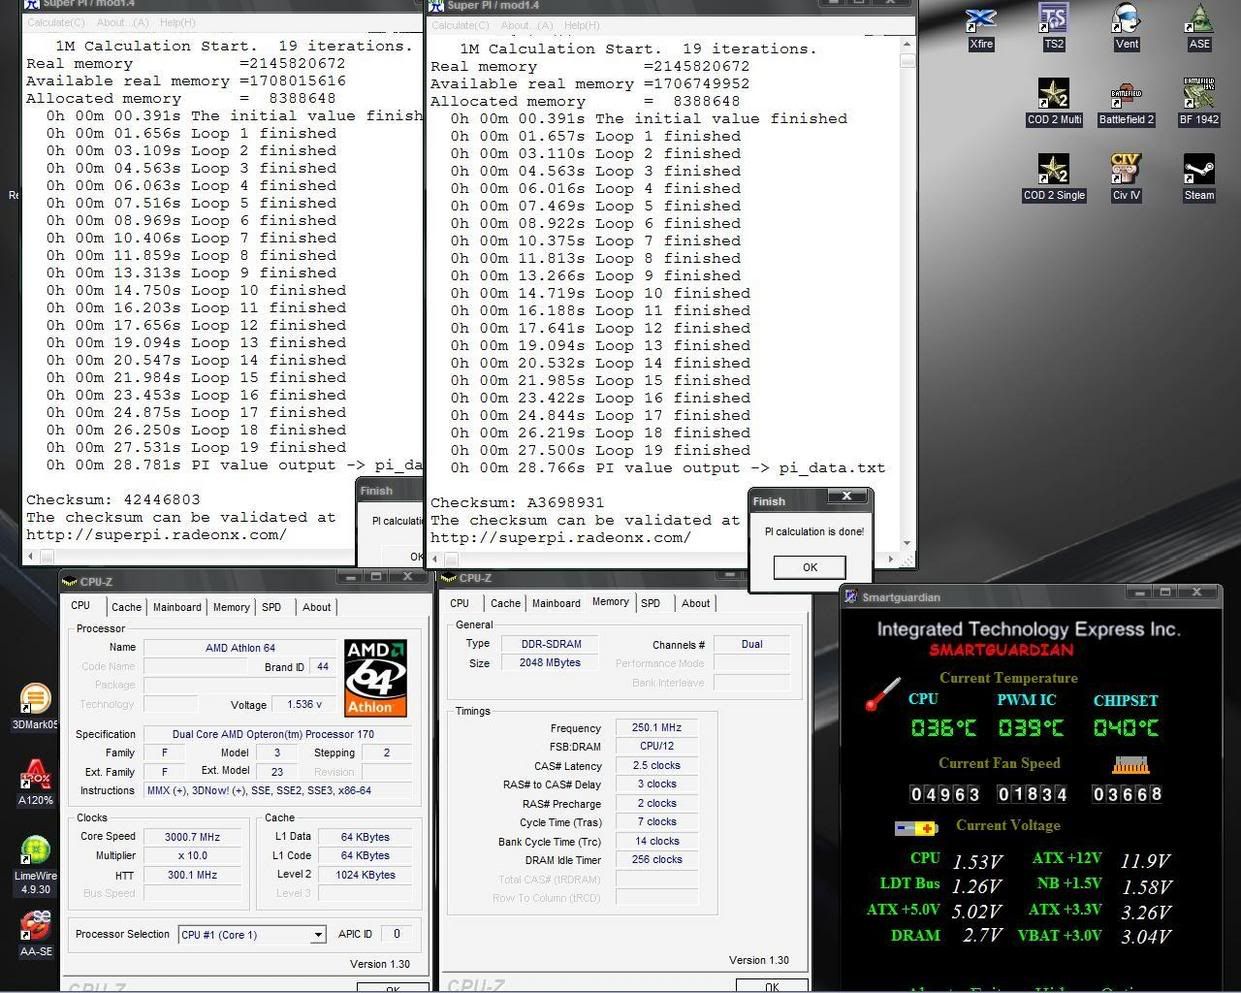Open the 3DMark05 desktop icon

[35, 705]
